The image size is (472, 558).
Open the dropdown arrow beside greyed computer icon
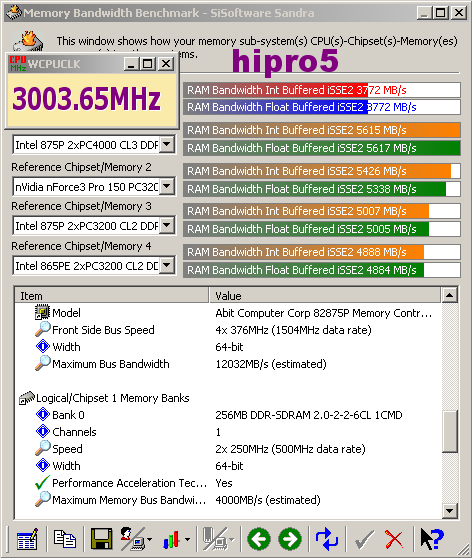(x=232, y=540)
